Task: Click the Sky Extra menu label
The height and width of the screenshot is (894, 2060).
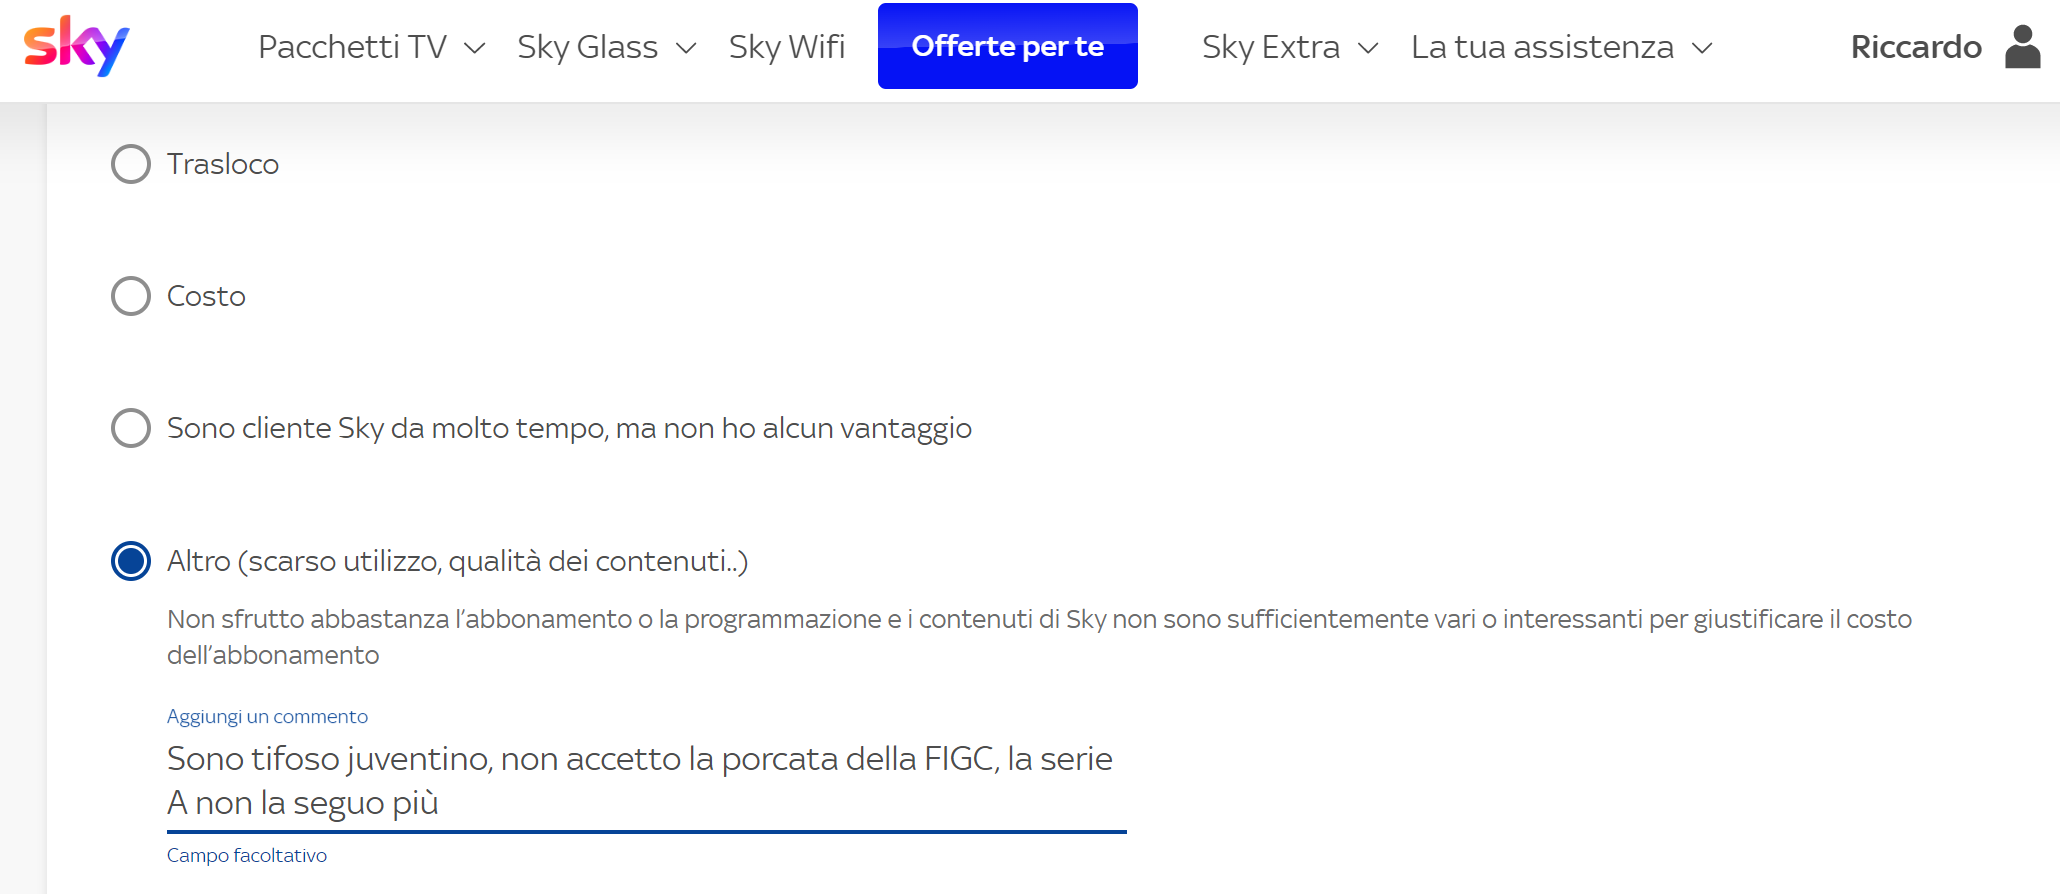Action: (x=1271, y=47)
